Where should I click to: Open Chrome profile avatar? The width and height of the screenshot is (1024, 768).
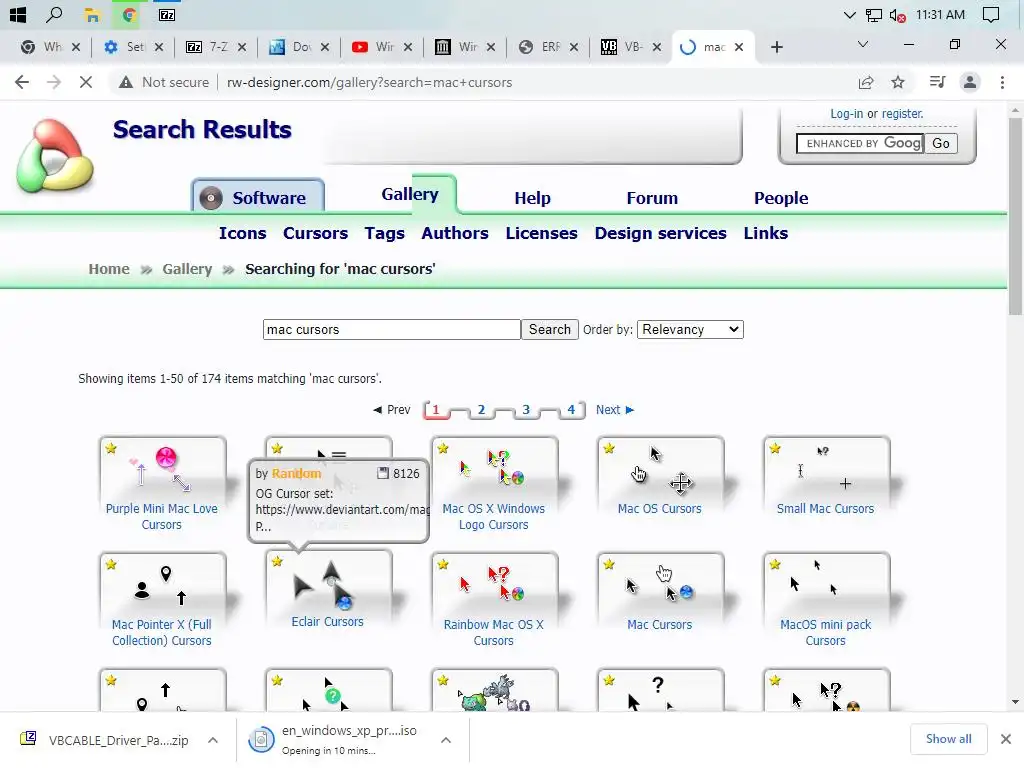point(970,82)
